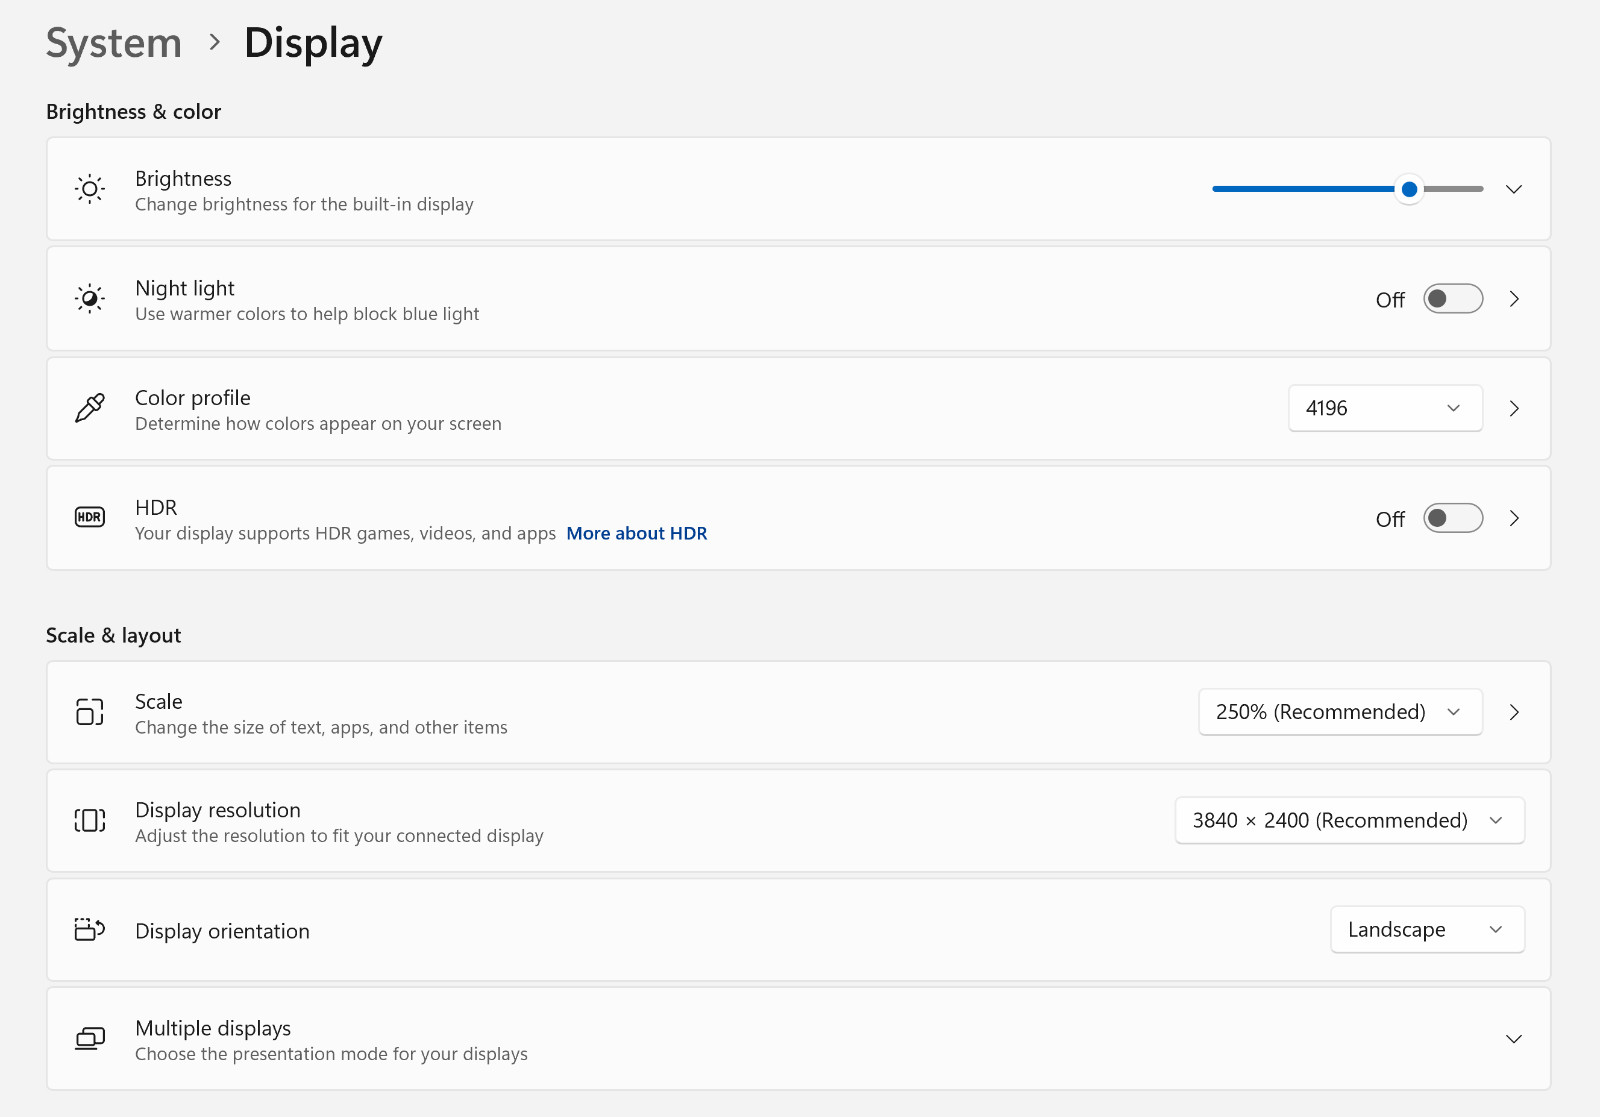Expand the Multiple displays section
Image resolution: width=1600 pixels, height=1117 pixels.
pyautogui.click(x=1514, y=1039)
